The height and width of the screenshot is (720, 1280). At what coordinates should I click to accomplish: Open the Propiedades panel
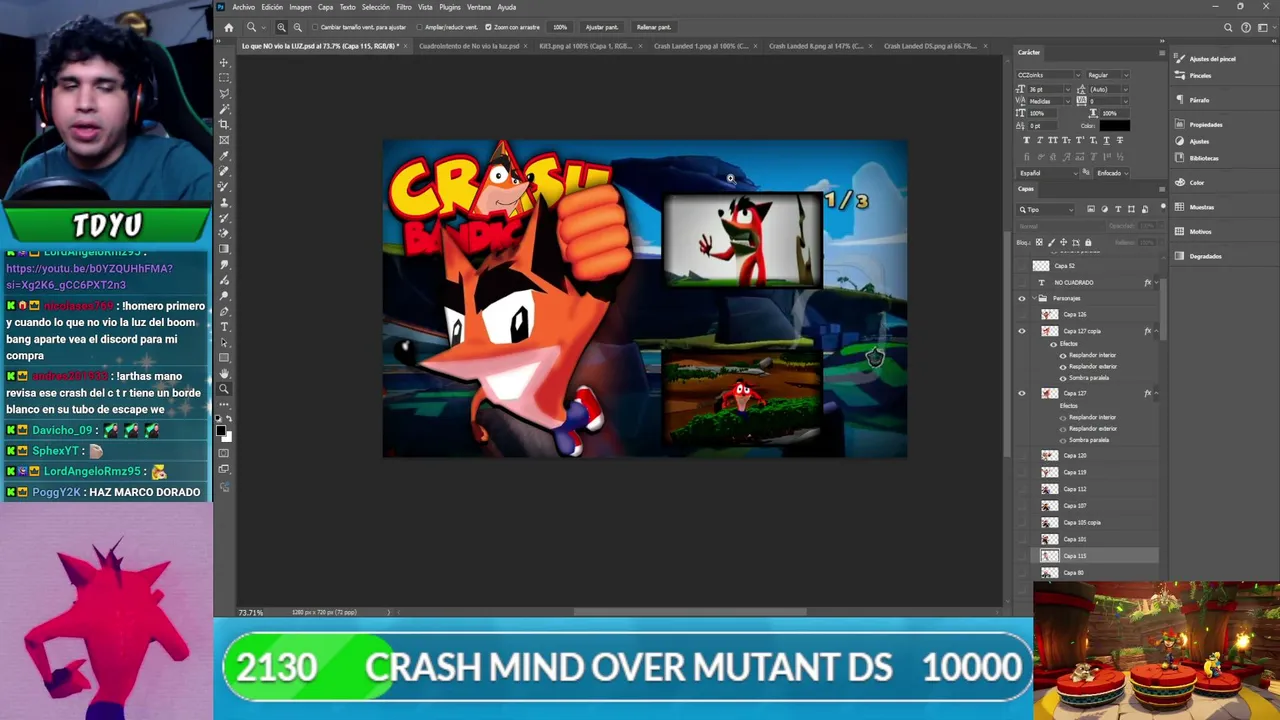click(1199, 125)
